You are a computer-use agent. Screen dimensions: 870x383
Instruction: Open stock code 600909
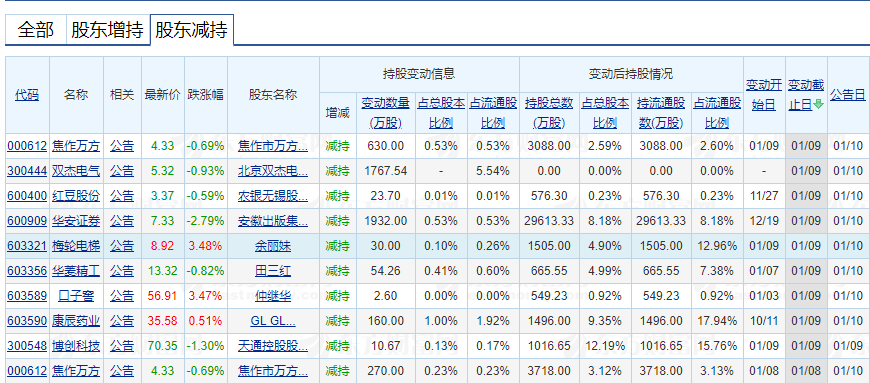pos(27,221)
